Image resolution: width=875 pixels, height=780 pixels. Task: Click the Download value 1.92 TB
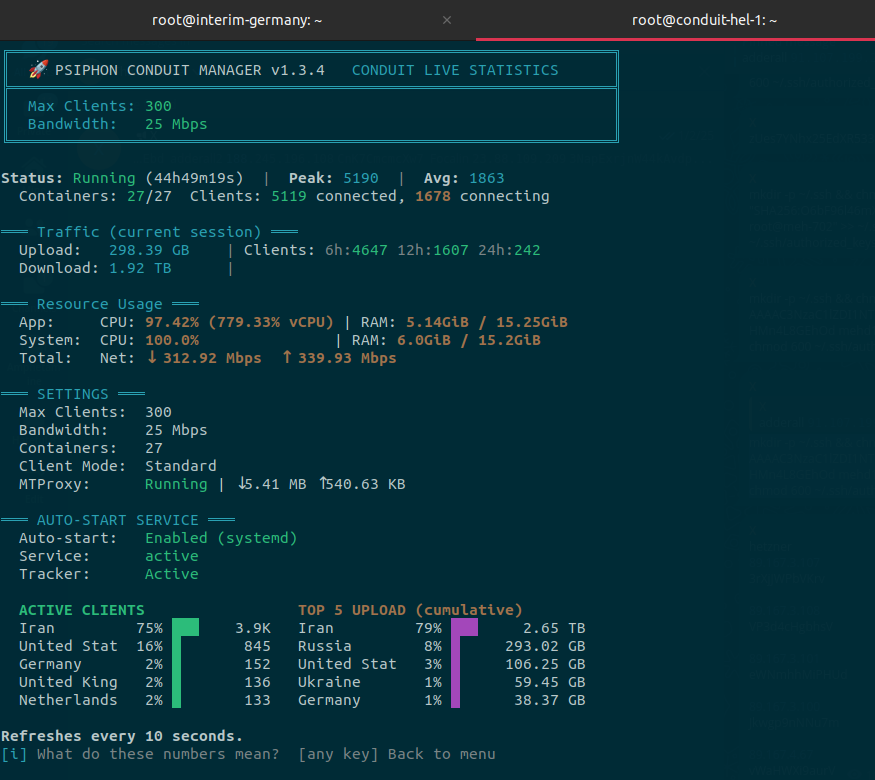click(x=140, y=268)
